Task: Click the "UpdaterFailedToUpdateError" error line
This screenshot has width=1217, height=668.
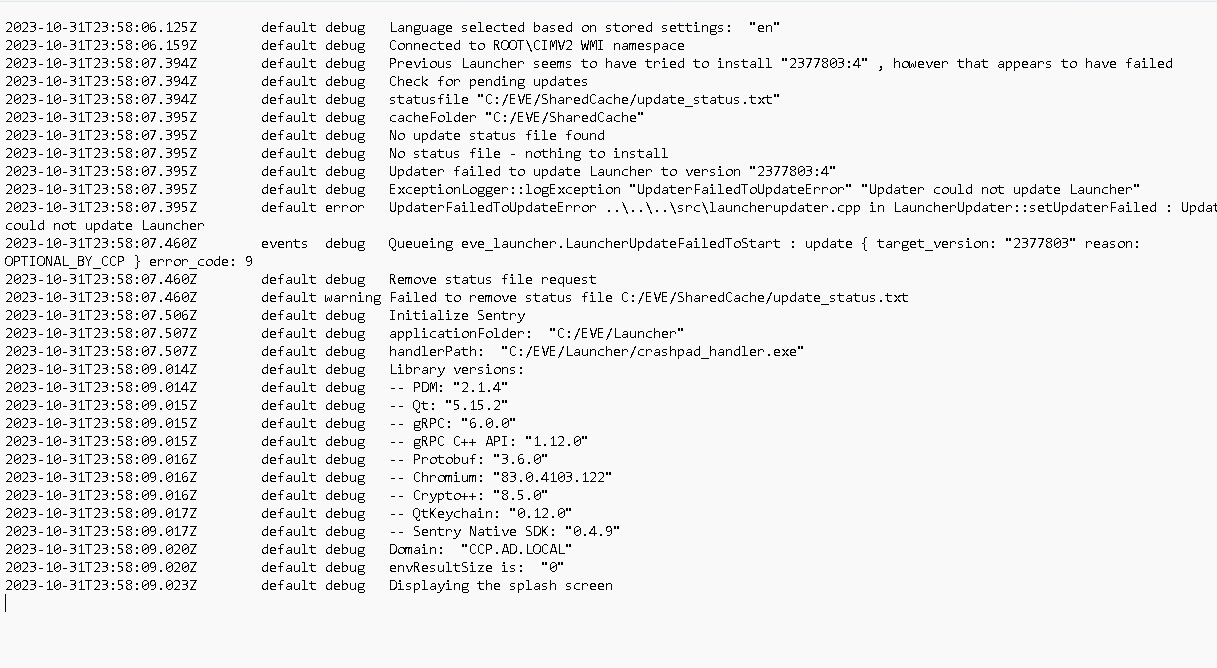Action: pyautogui.click(x=802, y=207)
